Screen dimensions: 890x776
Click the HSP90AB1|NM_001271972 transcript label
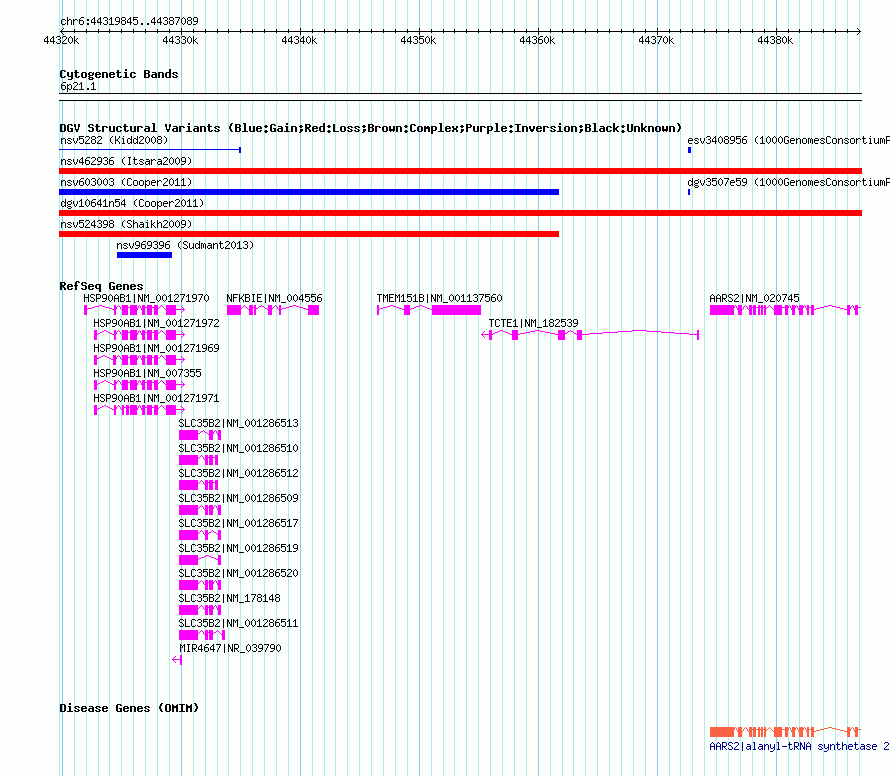pos(156,323)
